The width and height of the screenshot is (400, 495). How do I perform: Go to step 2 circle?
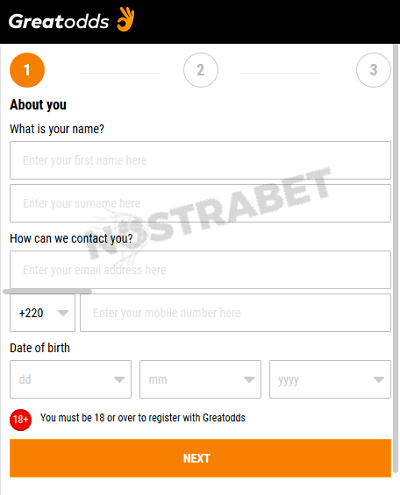[x=201, y=70]
